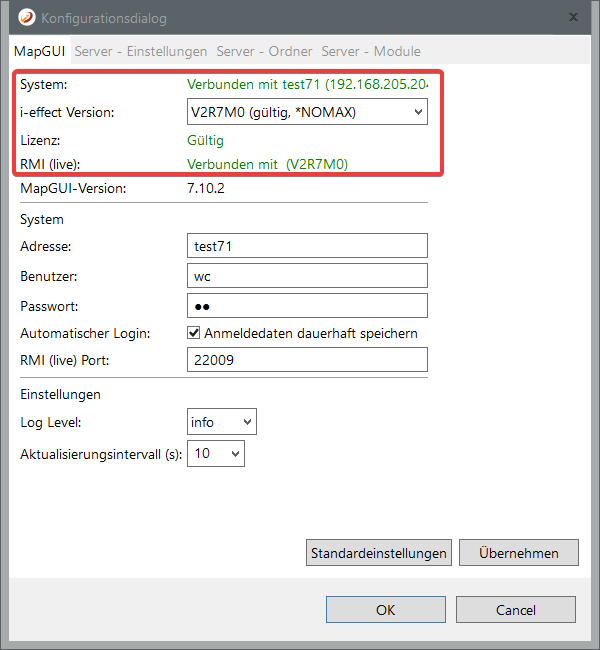
Task: Click into the Passwort field
Action: (x=307, y=305)
